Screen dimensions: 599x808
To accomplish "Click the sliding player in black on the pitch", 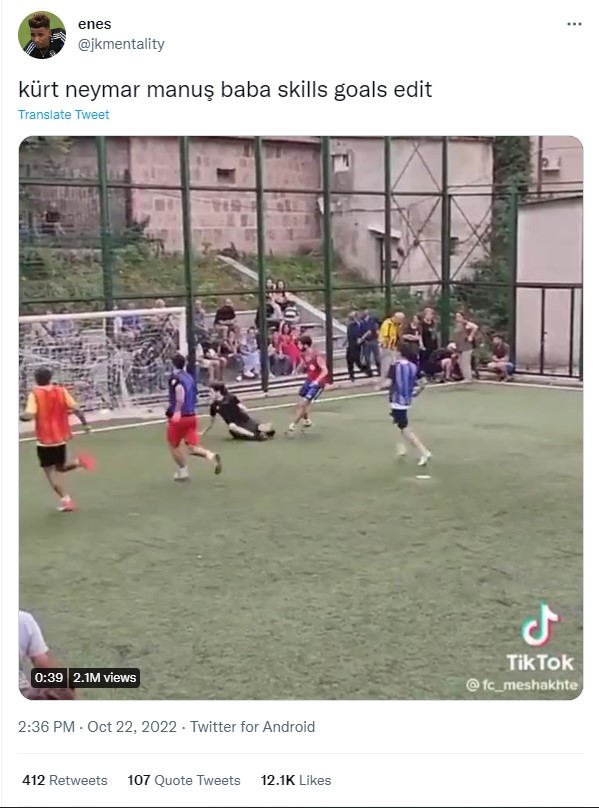I will coord(237,412).
